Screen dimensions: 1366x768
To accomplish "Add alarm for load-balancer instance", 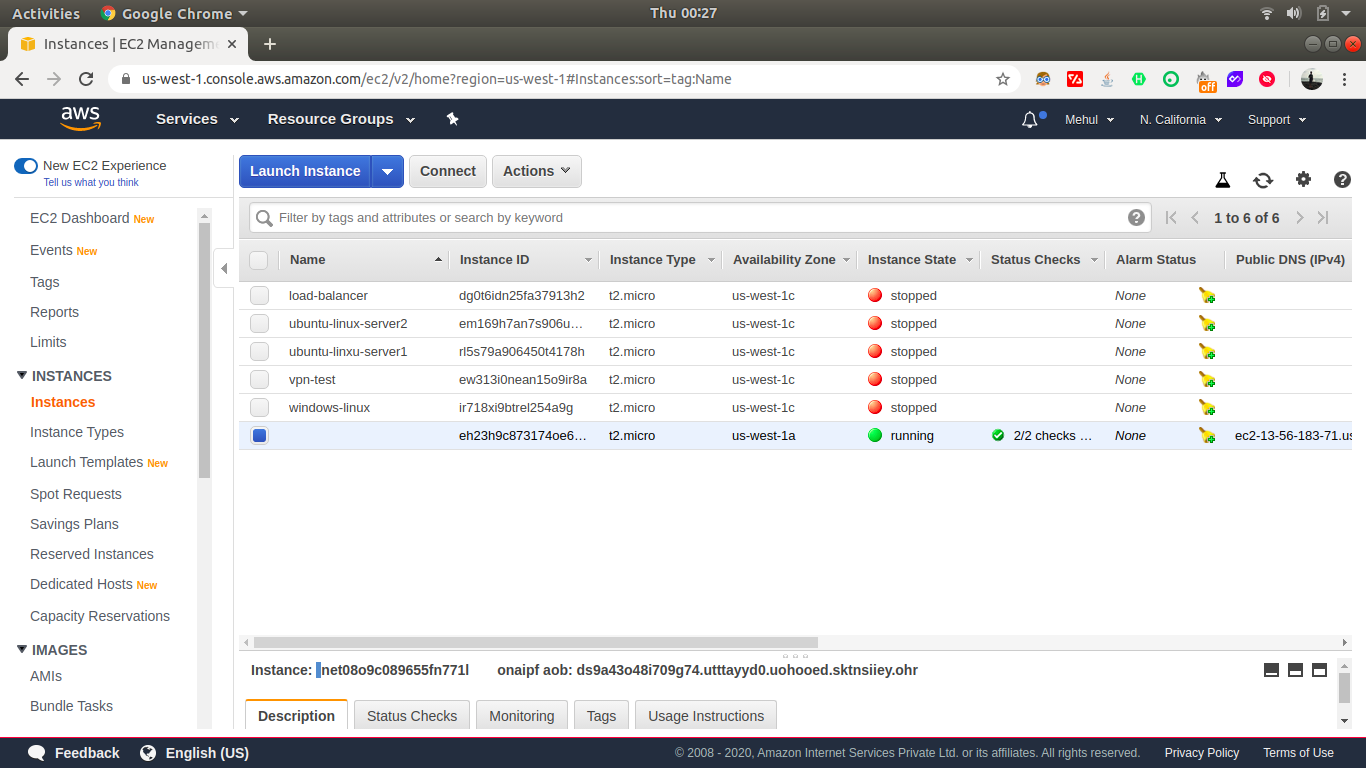I will coord(1207,295).
